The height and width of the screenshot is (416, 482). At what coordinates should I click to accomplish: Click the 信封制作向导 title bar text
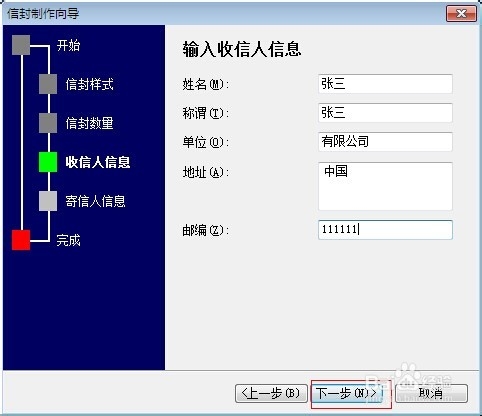coord(43,14)
